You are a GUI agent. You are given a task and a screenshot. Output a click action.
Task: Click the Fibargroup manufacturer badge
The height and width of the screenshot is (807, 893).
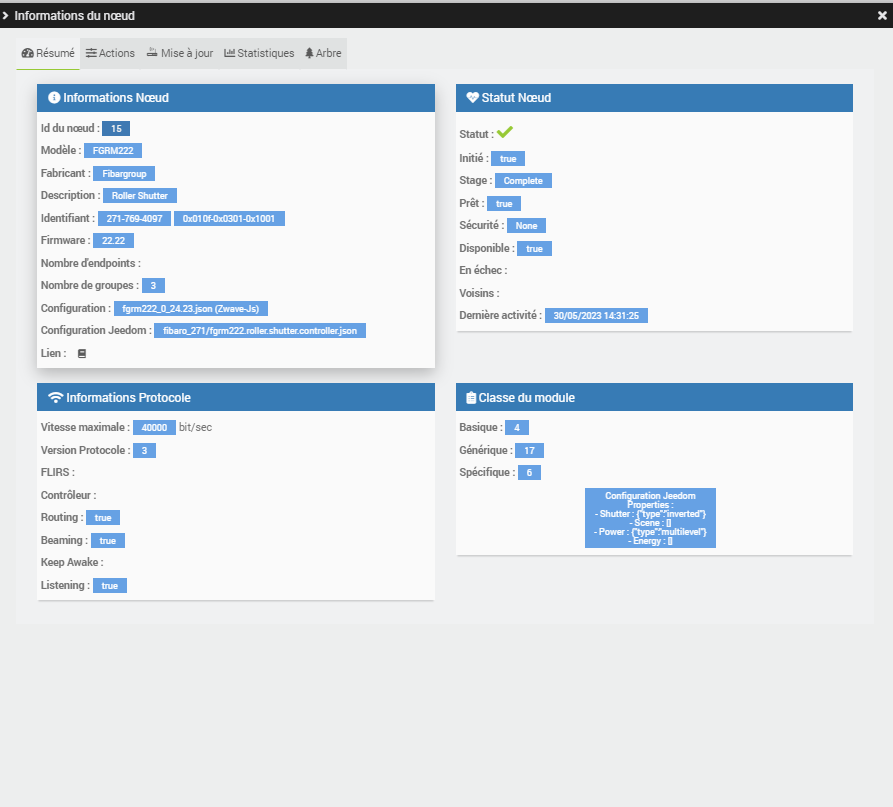(124, 174)
